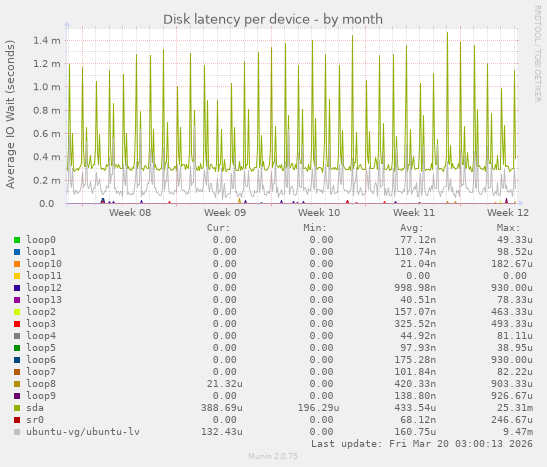Image resolution: width=547 pixels, height=467 pixels.
Task: Click loop9 maximum value 926.67u
Action: point(512,396)
